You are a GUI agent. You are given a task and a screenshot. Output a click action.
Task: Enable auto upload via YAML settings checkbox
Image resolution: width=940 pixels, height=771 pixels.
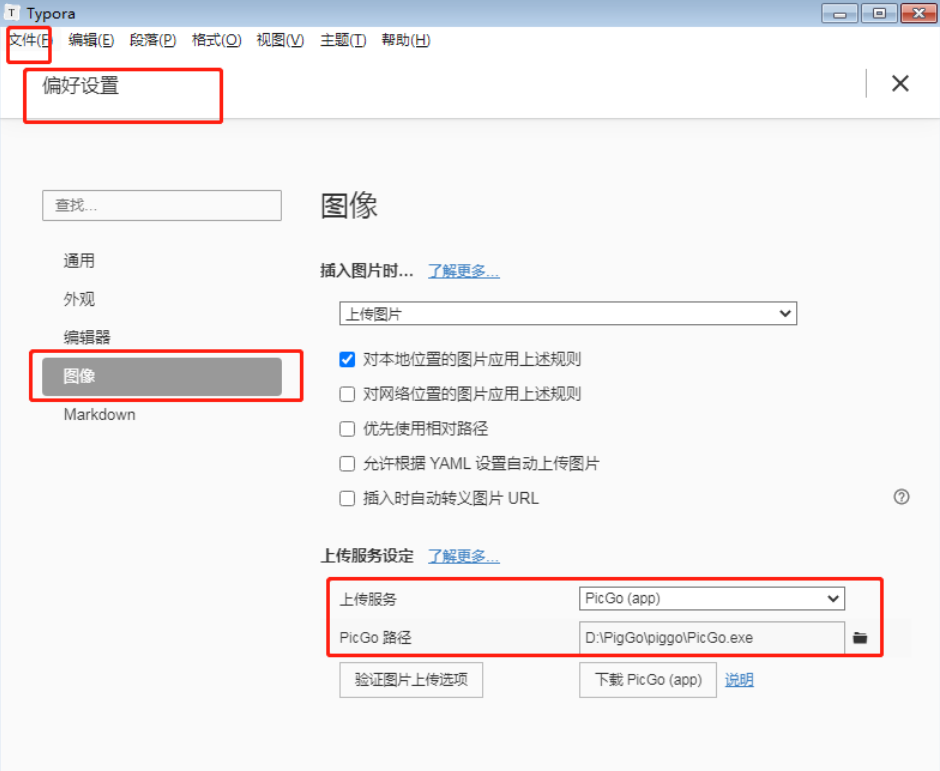[347, 463]
